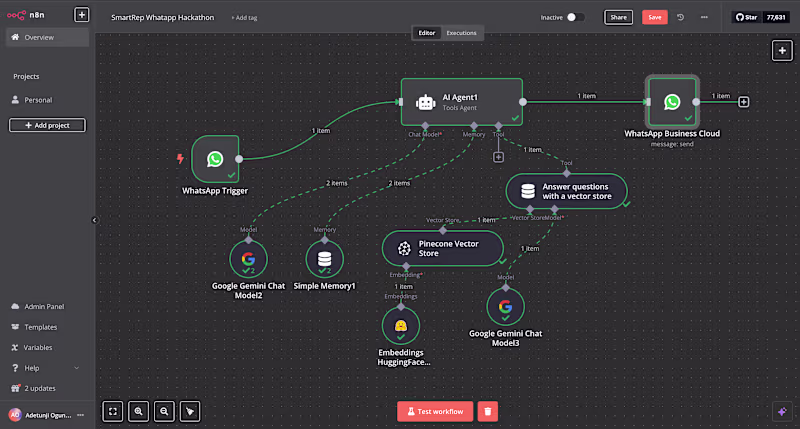Click the plus button beside n8n logo
The image size is (800, 429).
[x=82, y=15]
